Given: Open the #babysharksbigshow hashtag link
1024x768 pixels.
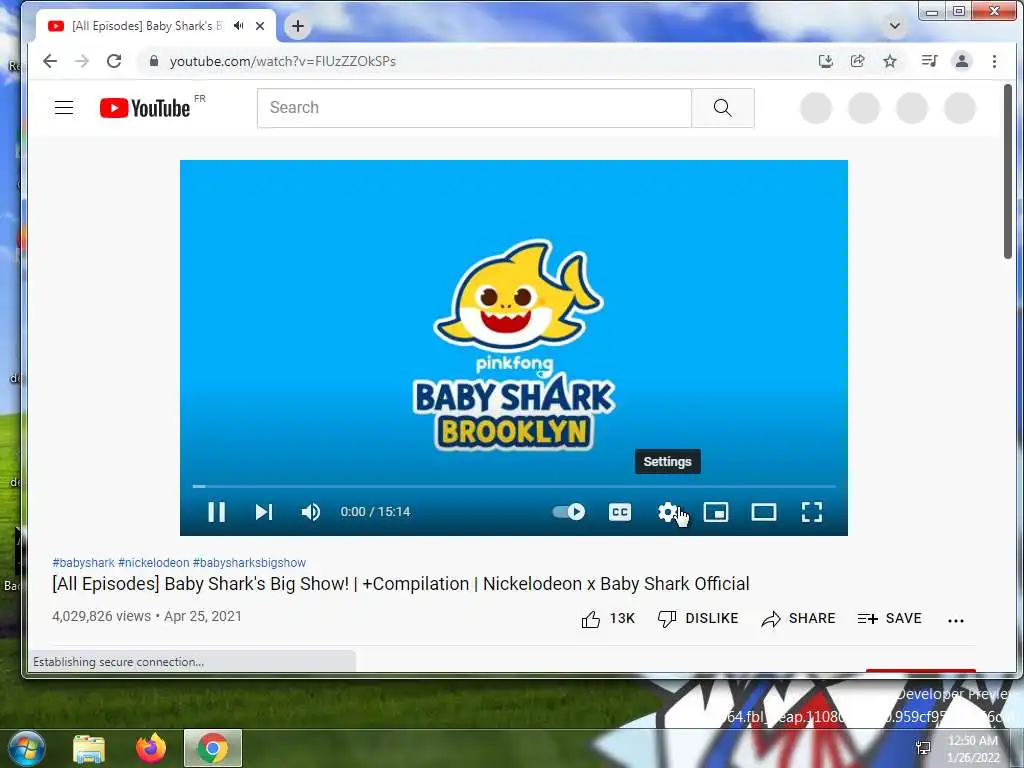Looking at the screenshot, I should point(249,563).
